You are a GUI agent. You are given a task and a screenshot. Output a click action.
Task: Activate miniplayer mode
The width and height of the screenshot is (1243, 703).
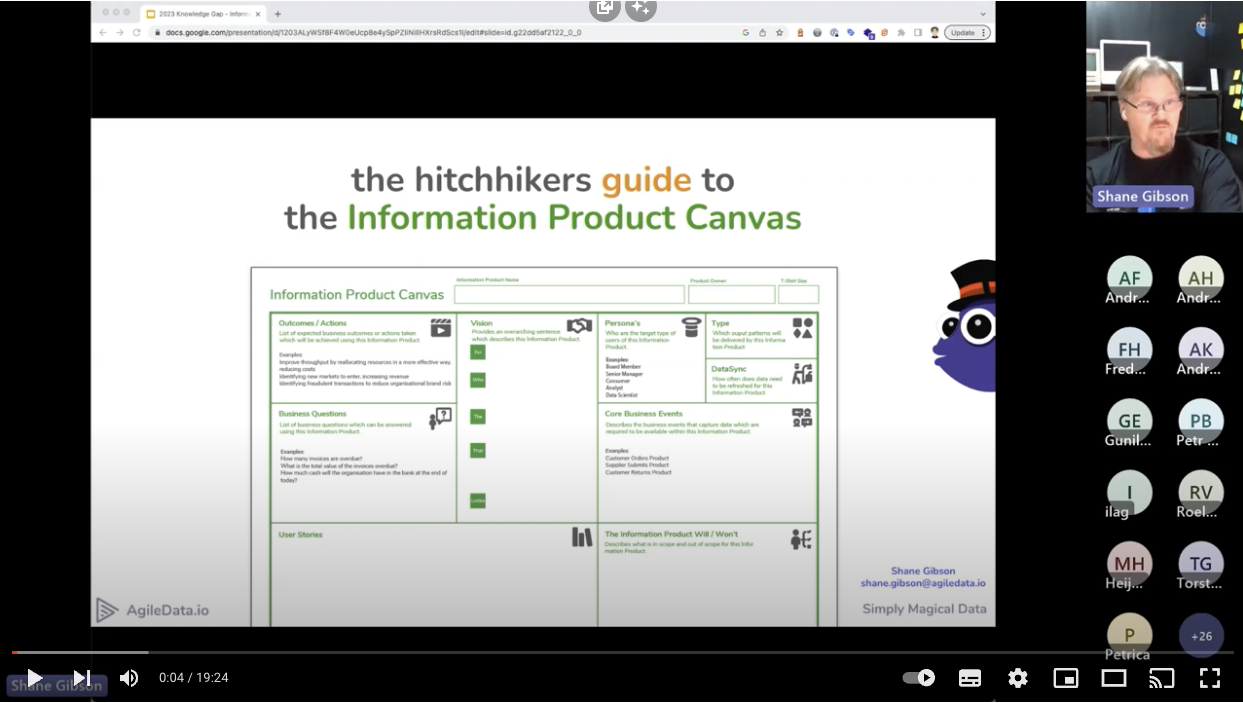1066,677
